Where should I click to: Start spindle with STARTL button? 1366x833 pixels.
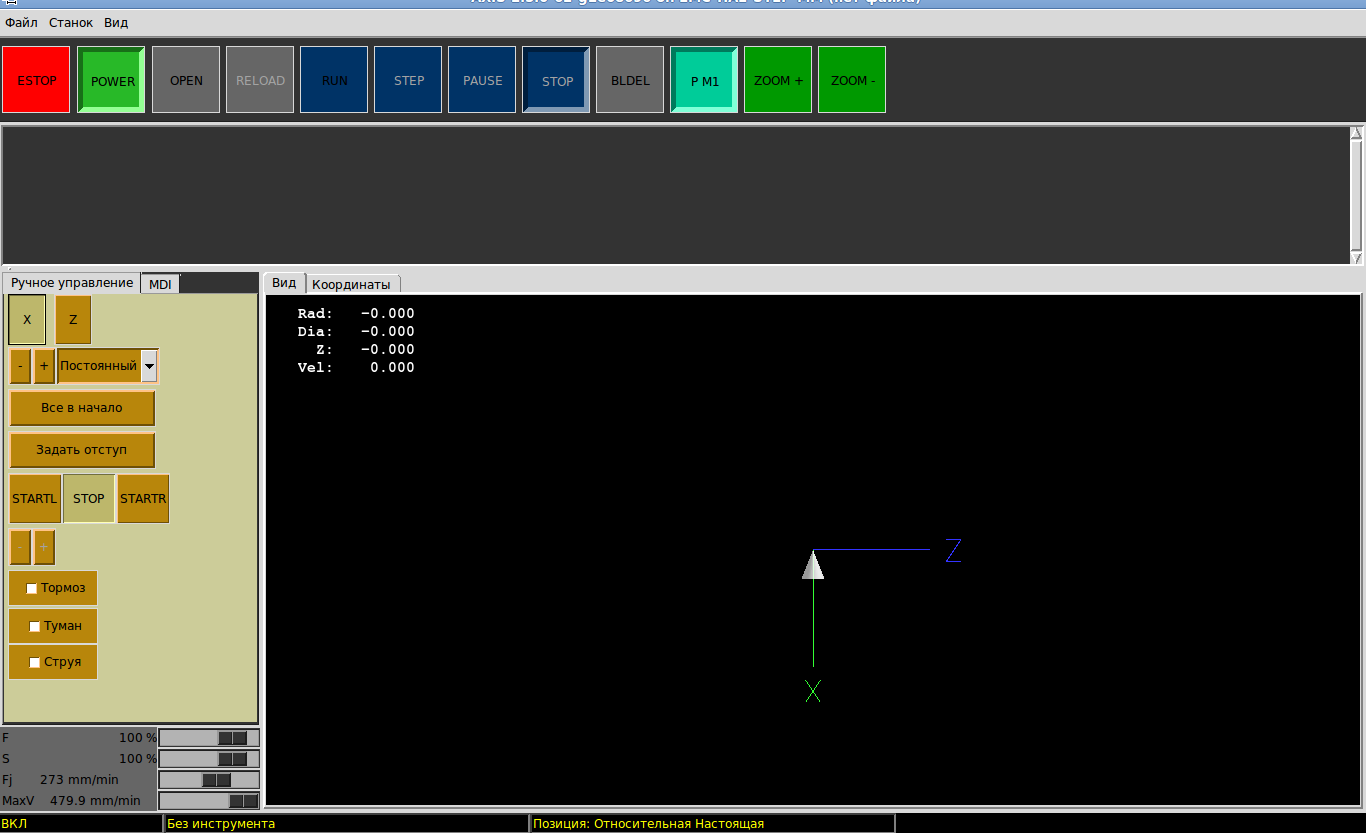(35, 498)
